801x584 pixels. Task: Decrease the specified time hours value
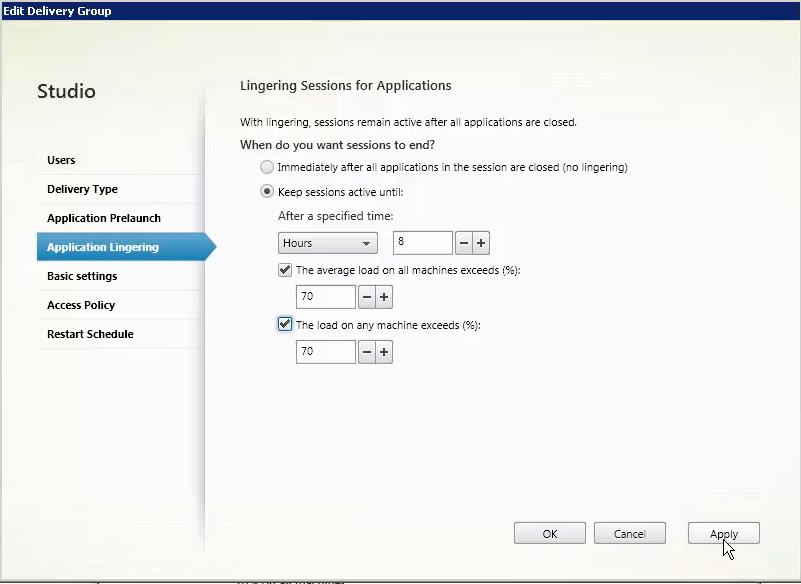[x=463, y=243]
